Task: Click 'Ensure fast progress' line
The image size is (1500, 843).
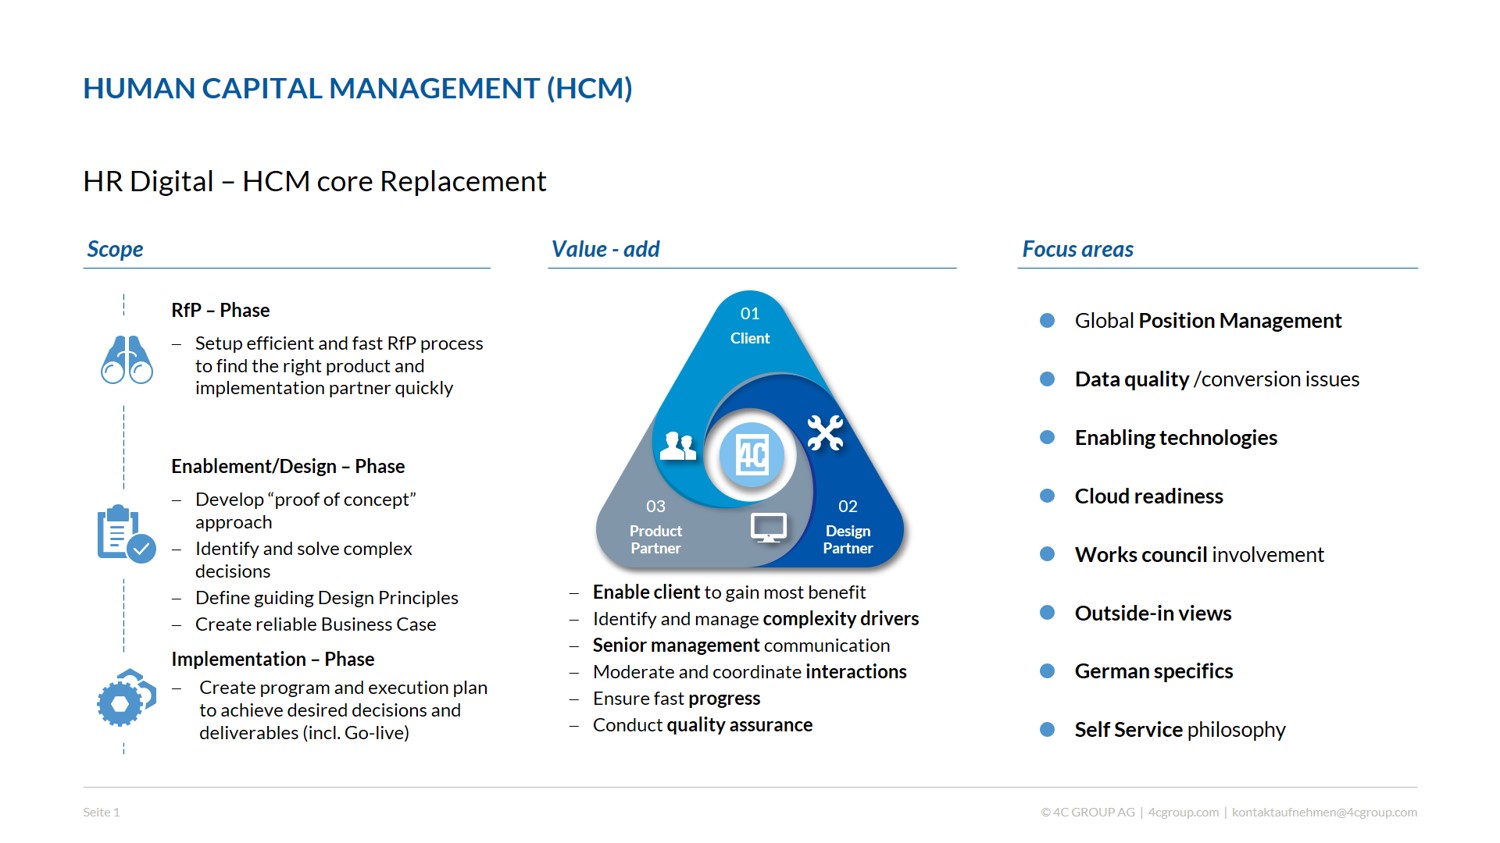Action: pyautogui.click(x=676, y=698)
